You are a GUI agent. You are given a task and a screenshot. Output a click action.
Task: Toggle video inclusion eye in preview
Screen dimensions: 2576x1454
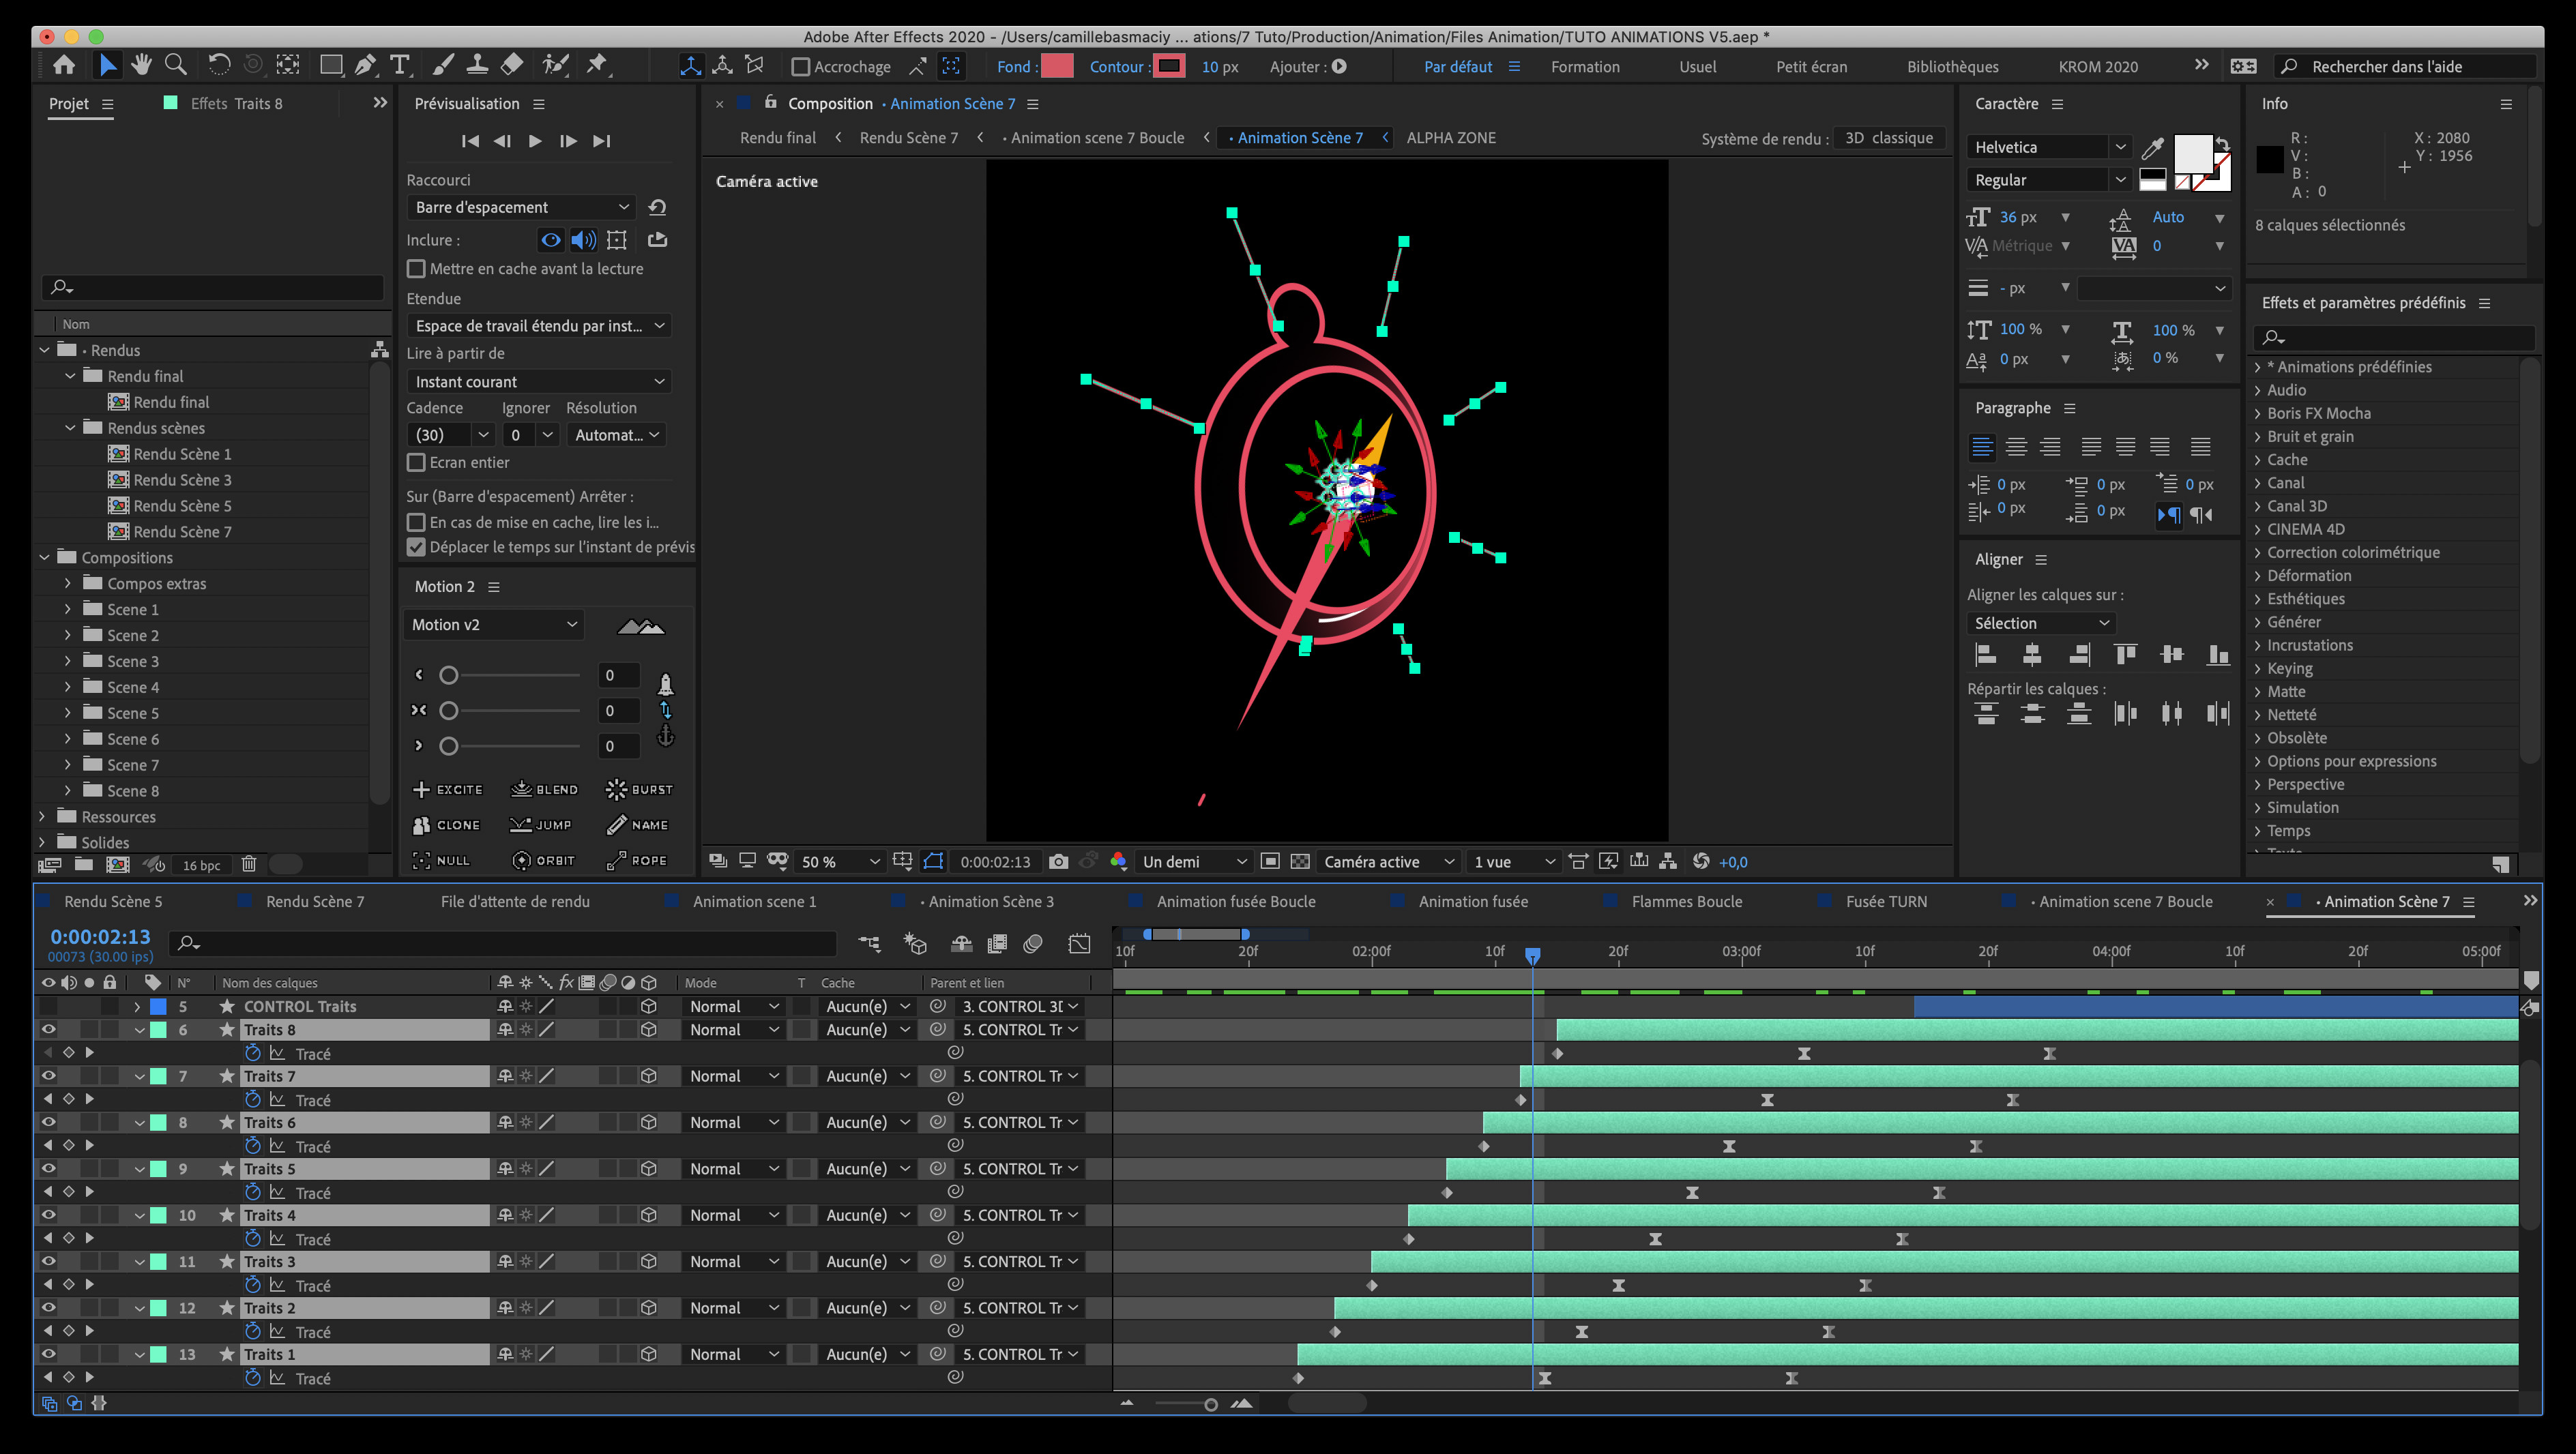point(550,240)
